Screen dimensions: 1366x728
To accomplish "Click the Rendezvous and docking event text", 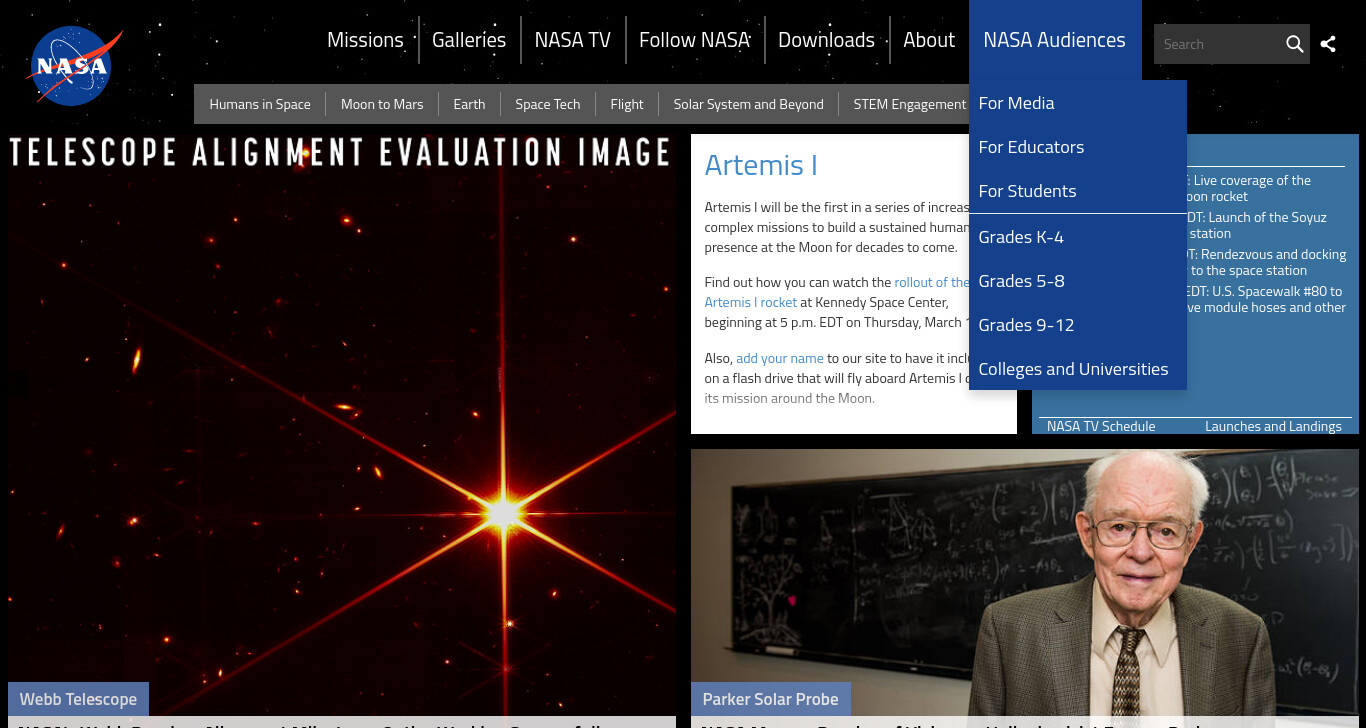I will [1267, 262].
